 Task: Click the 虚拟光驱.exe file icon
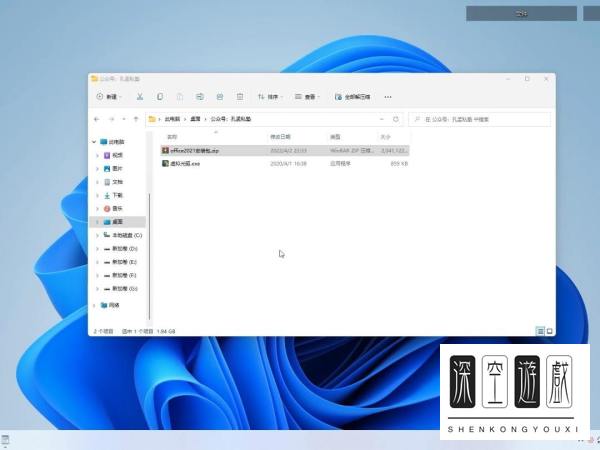(165, 163)
